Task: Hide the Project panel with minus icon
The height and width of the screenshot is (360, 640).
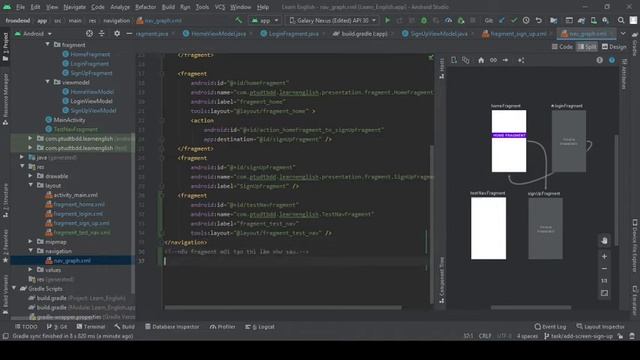Action: coord(129,33)
